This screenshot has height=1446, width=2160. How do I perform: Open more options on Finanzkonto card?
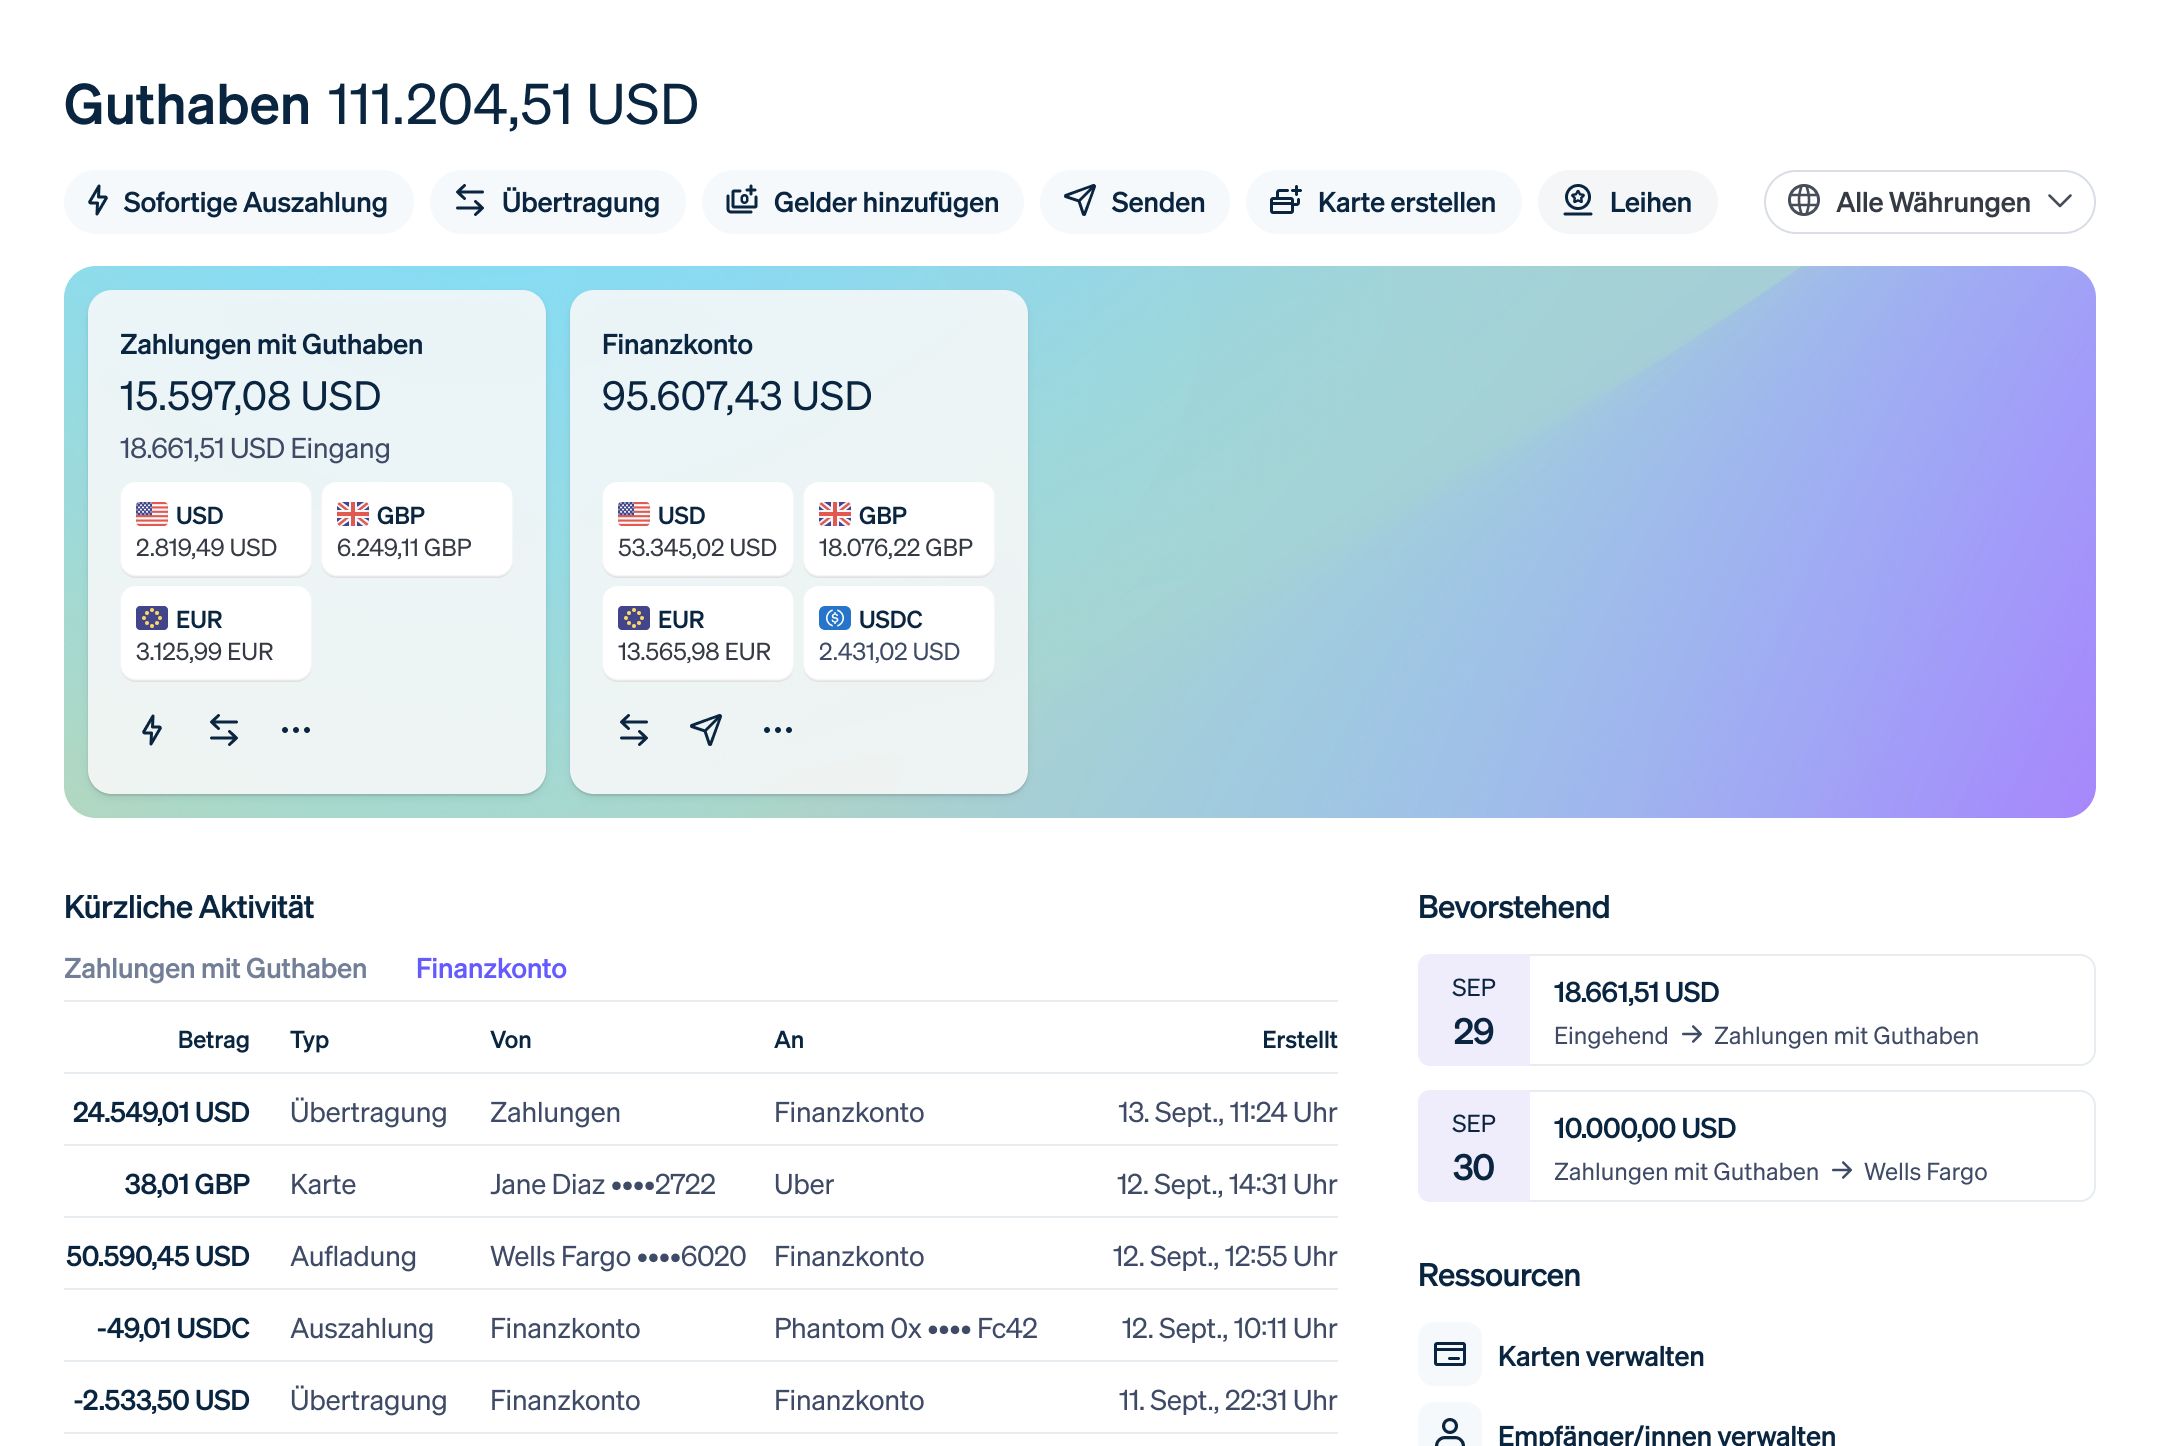point(777,730)
